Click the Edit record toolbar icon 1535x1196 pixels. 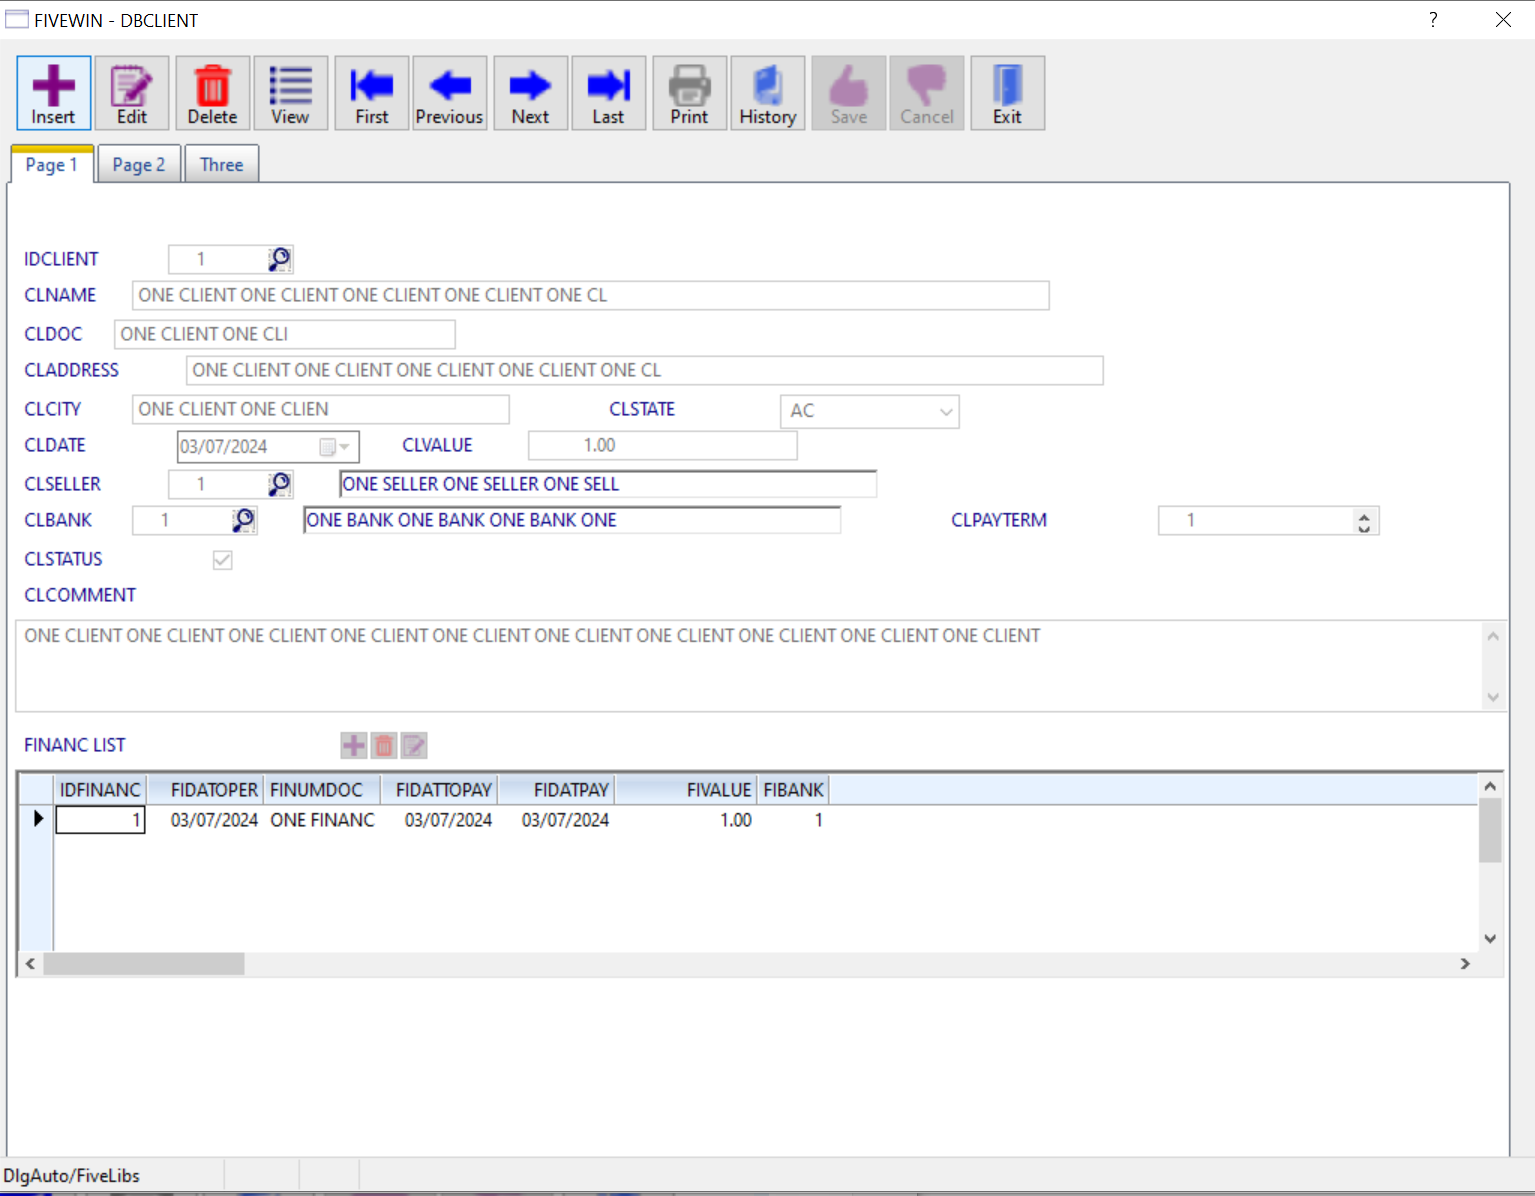pyautogui.click(x=132, y=93)
